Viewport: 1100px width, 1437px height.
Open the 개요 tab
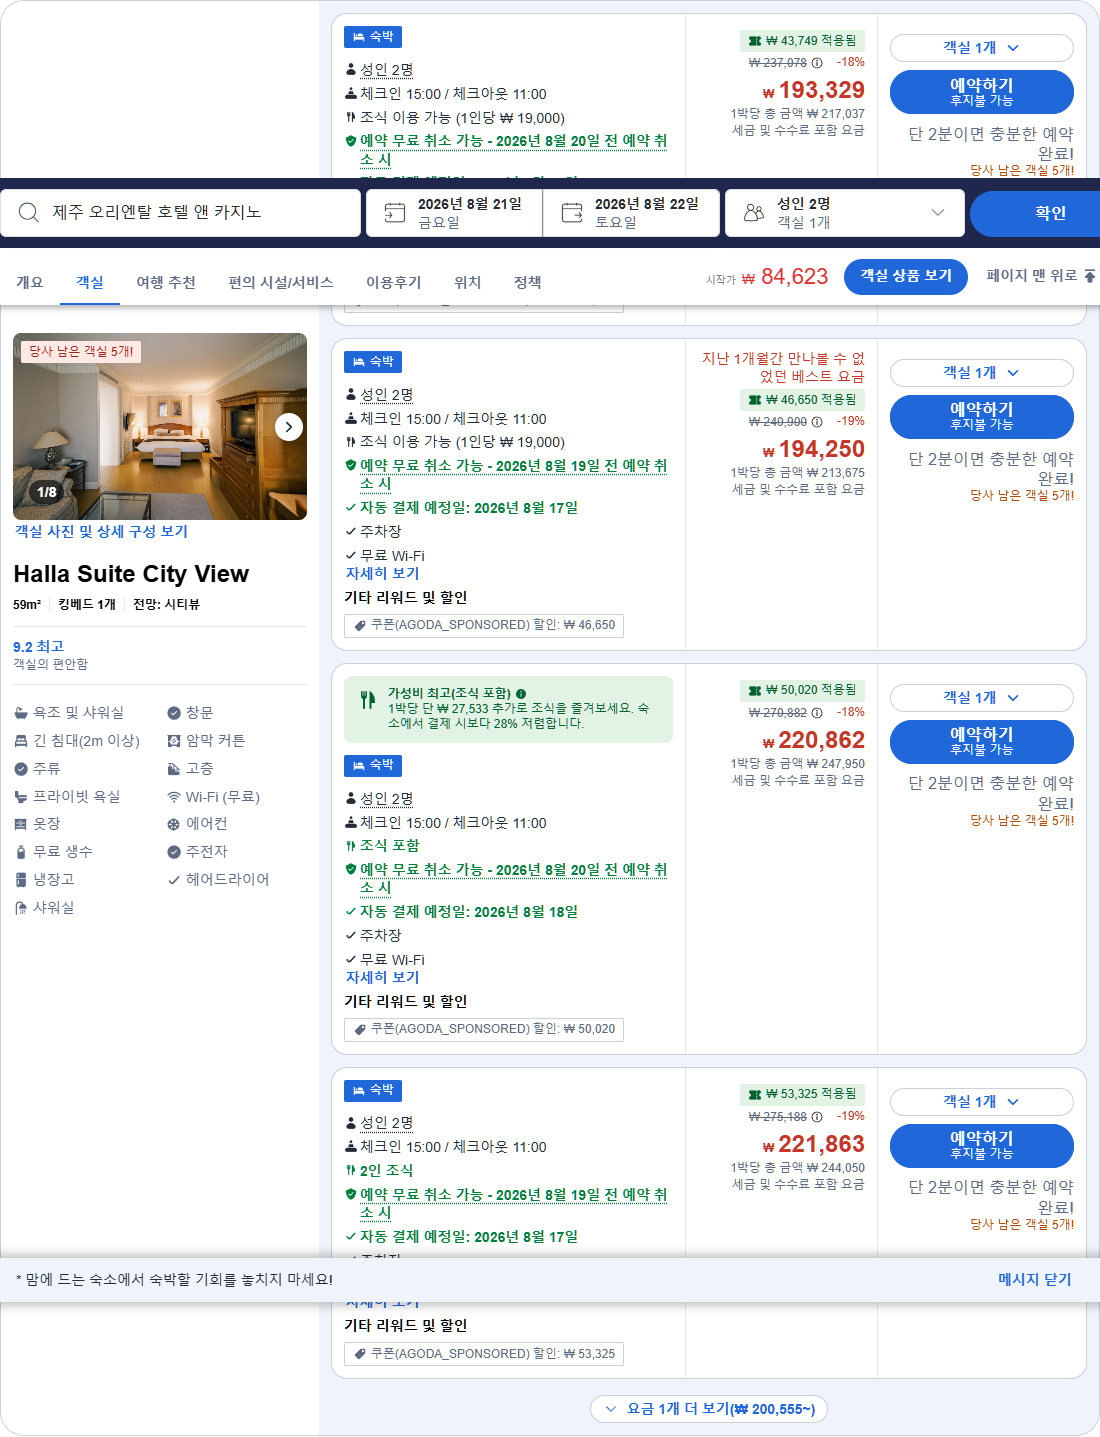[x=30, y=283]
